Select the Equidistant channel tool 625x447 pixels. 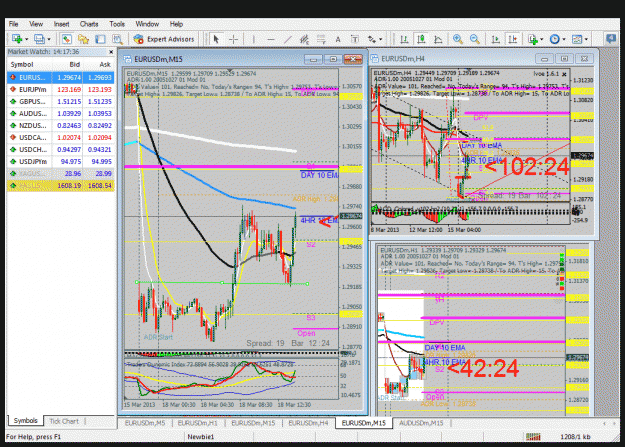pyautogui.click(x=304, y=39)
